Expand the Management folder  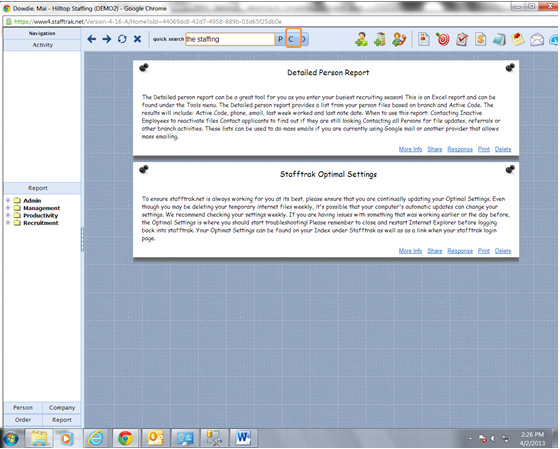coord(8,208)
